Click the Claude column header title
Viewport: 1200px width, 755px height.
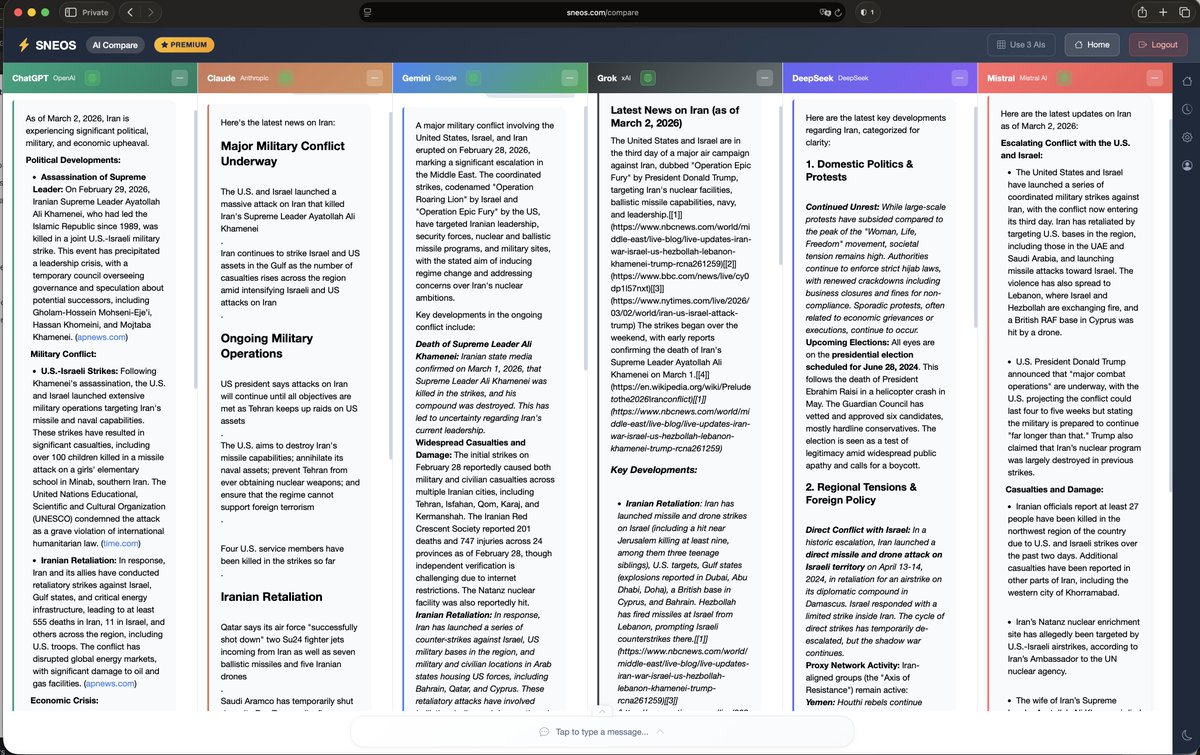pyautogui.click(x=221, y=77)
